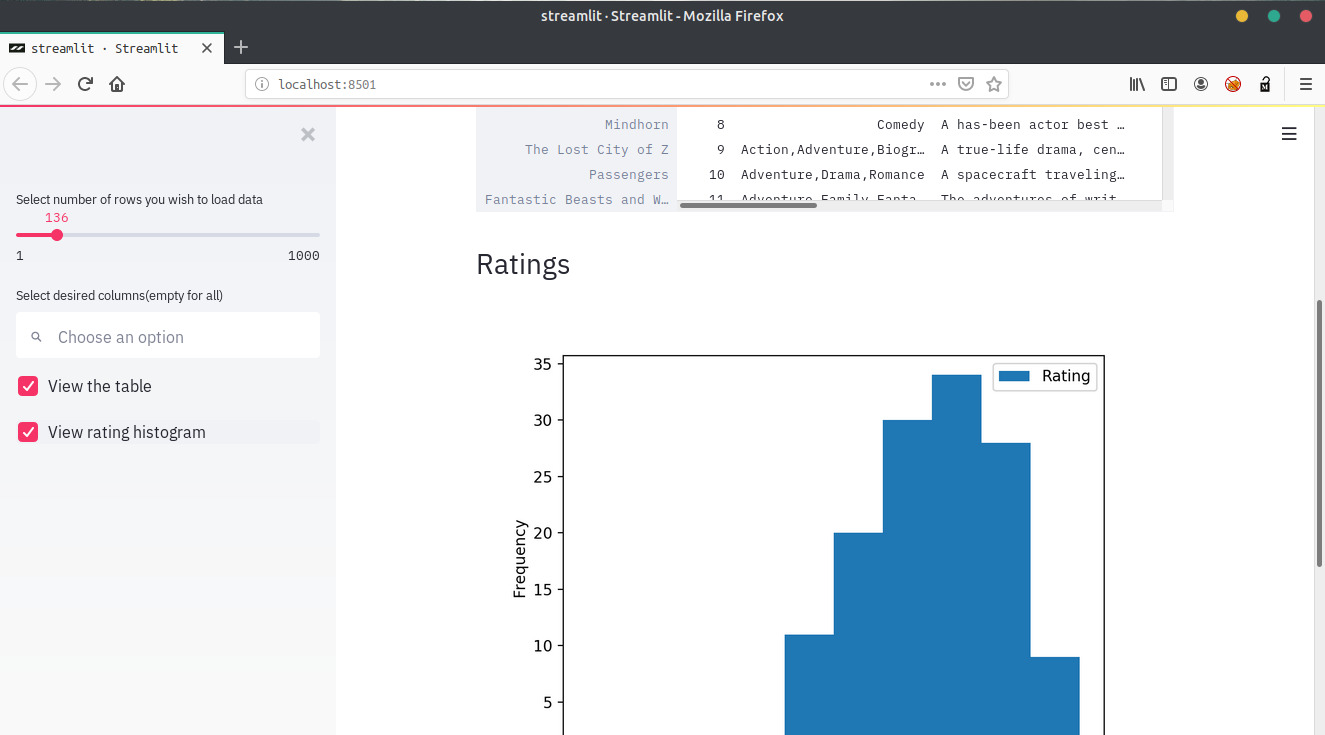Open the padlock extension icon

[1265, 84]
